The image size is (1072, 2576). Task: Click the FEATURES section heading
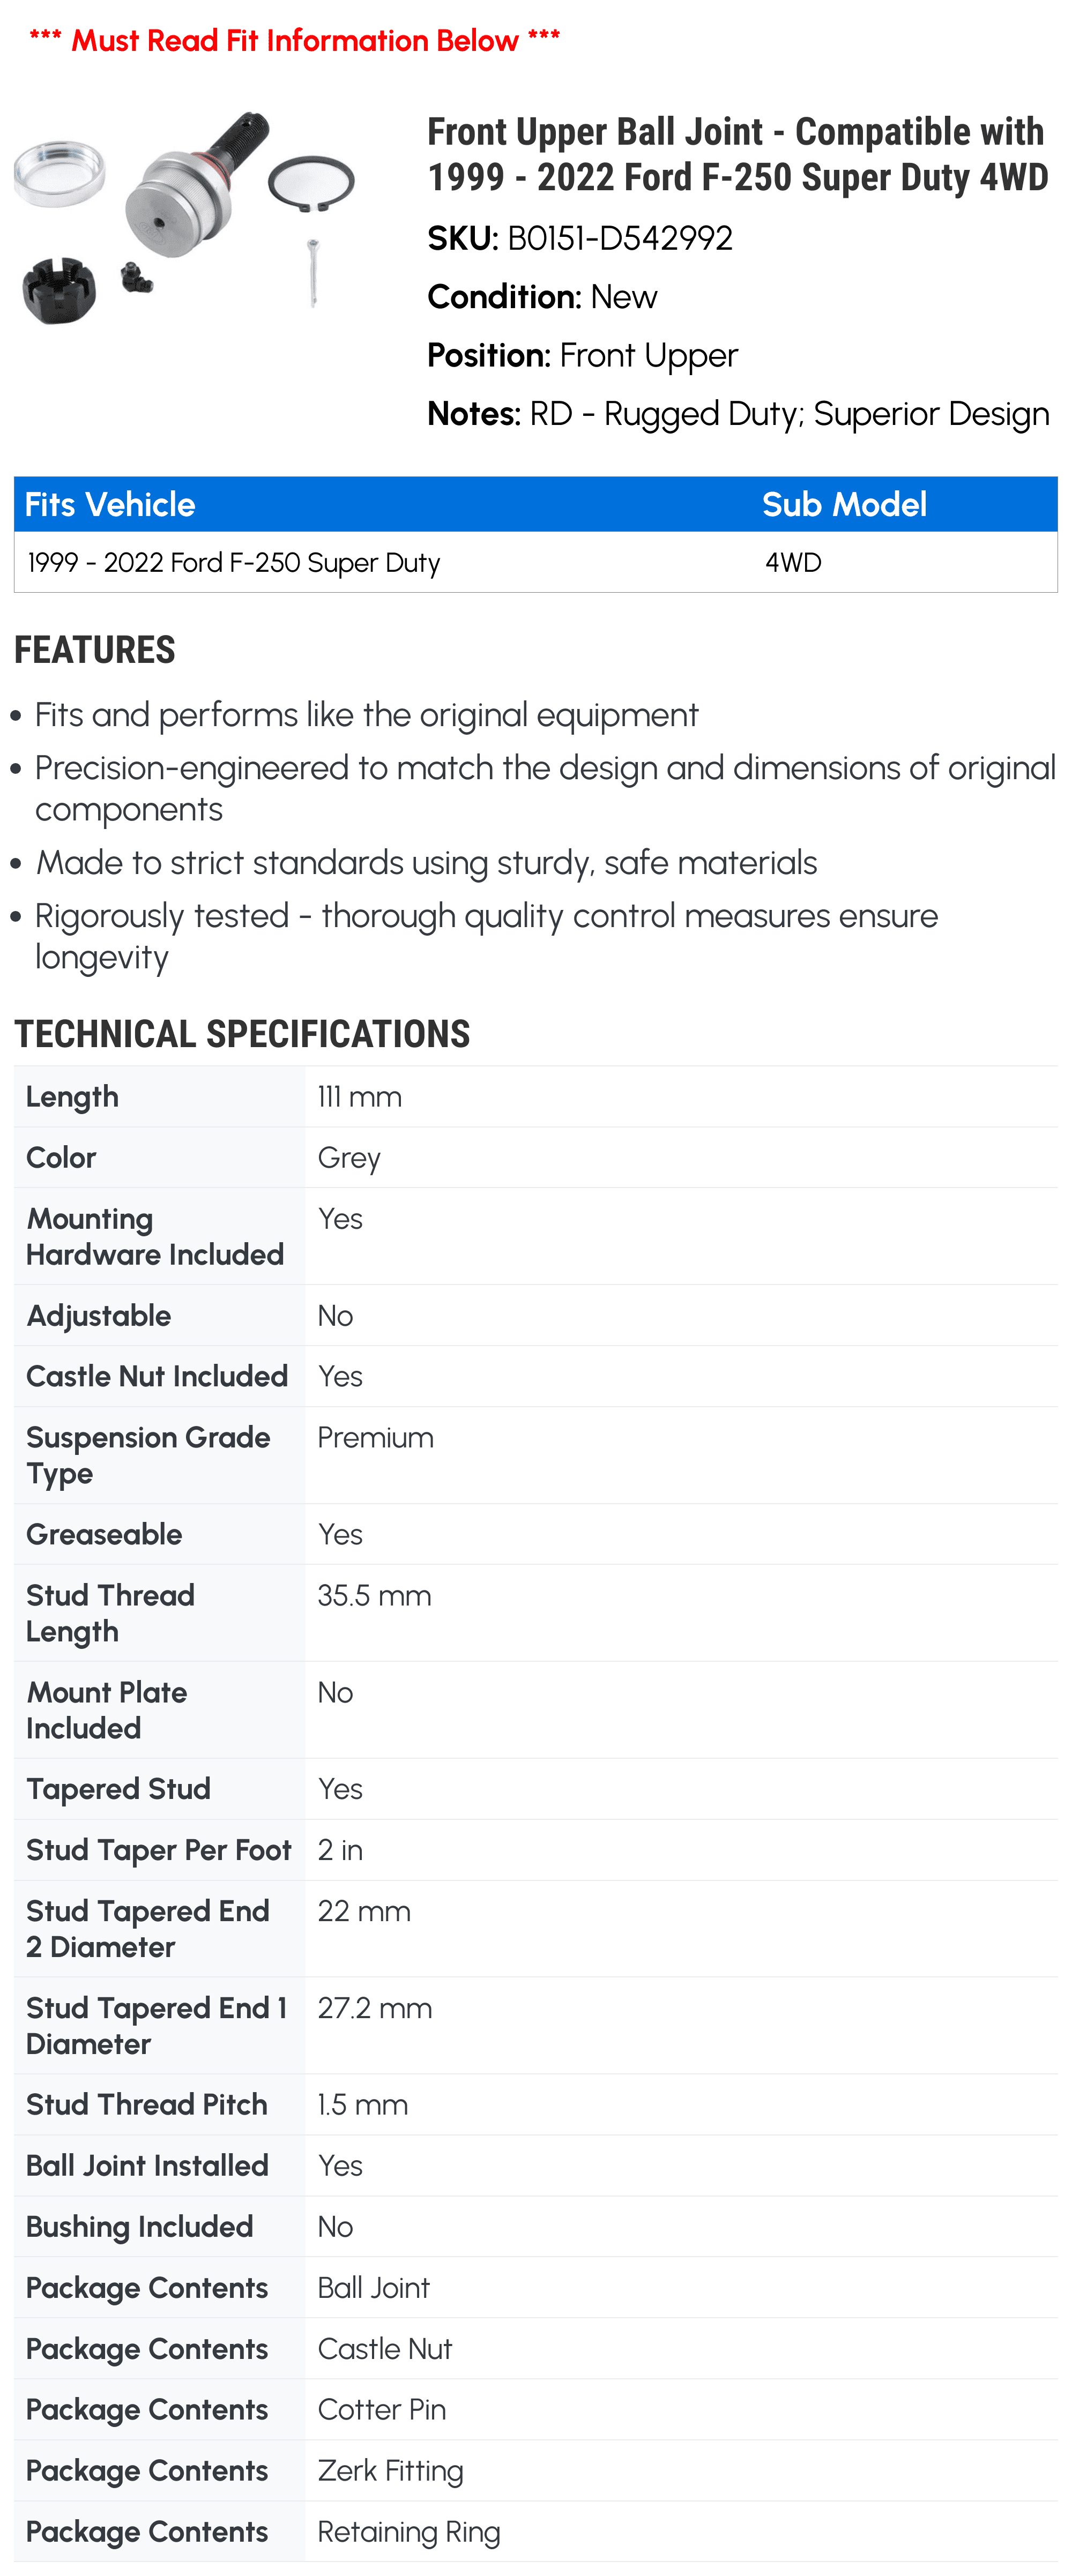coord(95,650)
